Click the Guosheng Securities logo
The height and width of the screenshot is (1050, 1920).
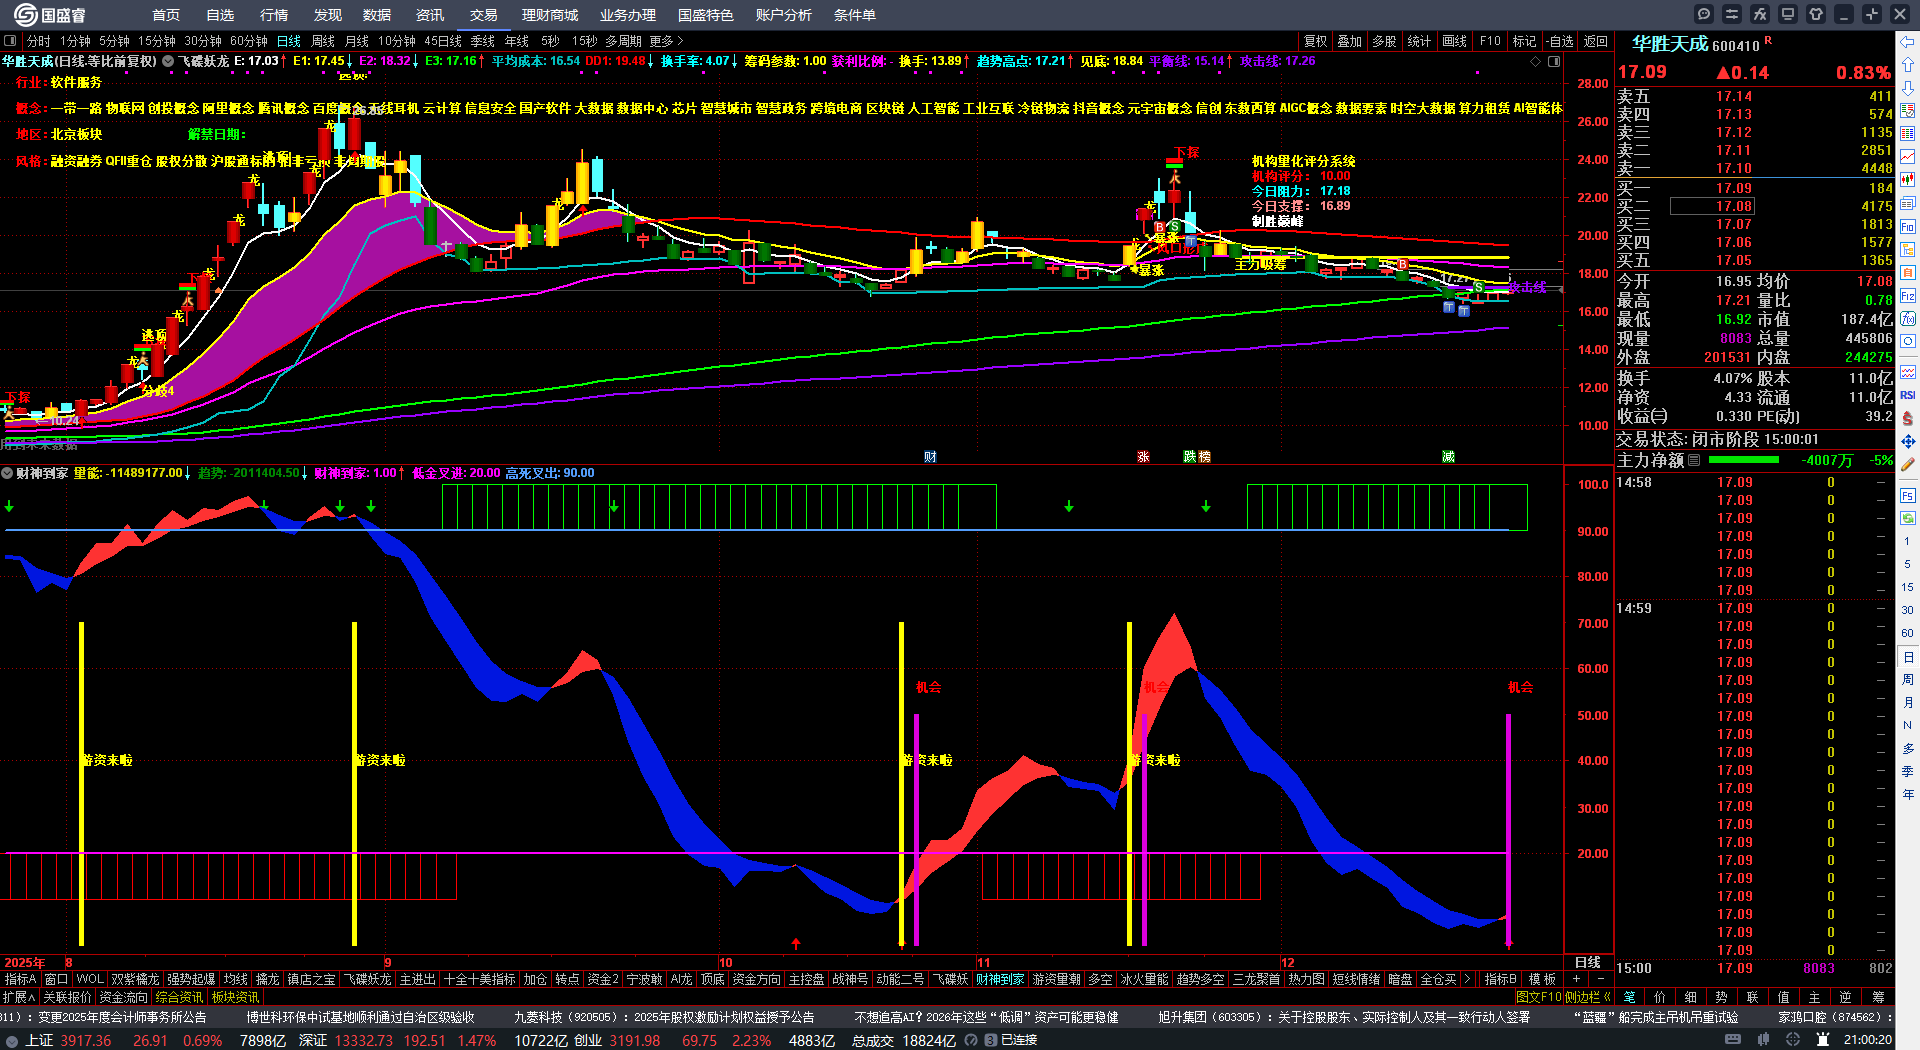point(49,15)
